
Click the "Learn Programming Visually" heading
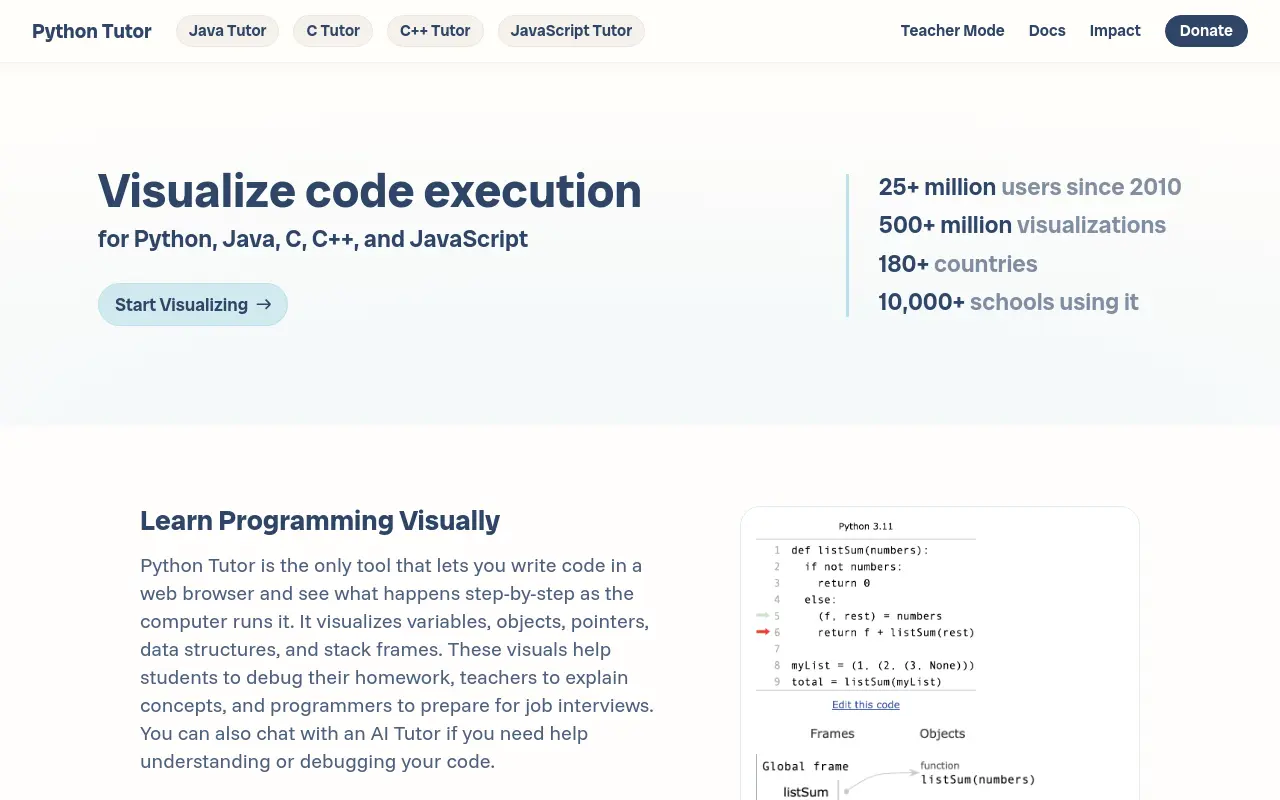[x=320, y=521]
